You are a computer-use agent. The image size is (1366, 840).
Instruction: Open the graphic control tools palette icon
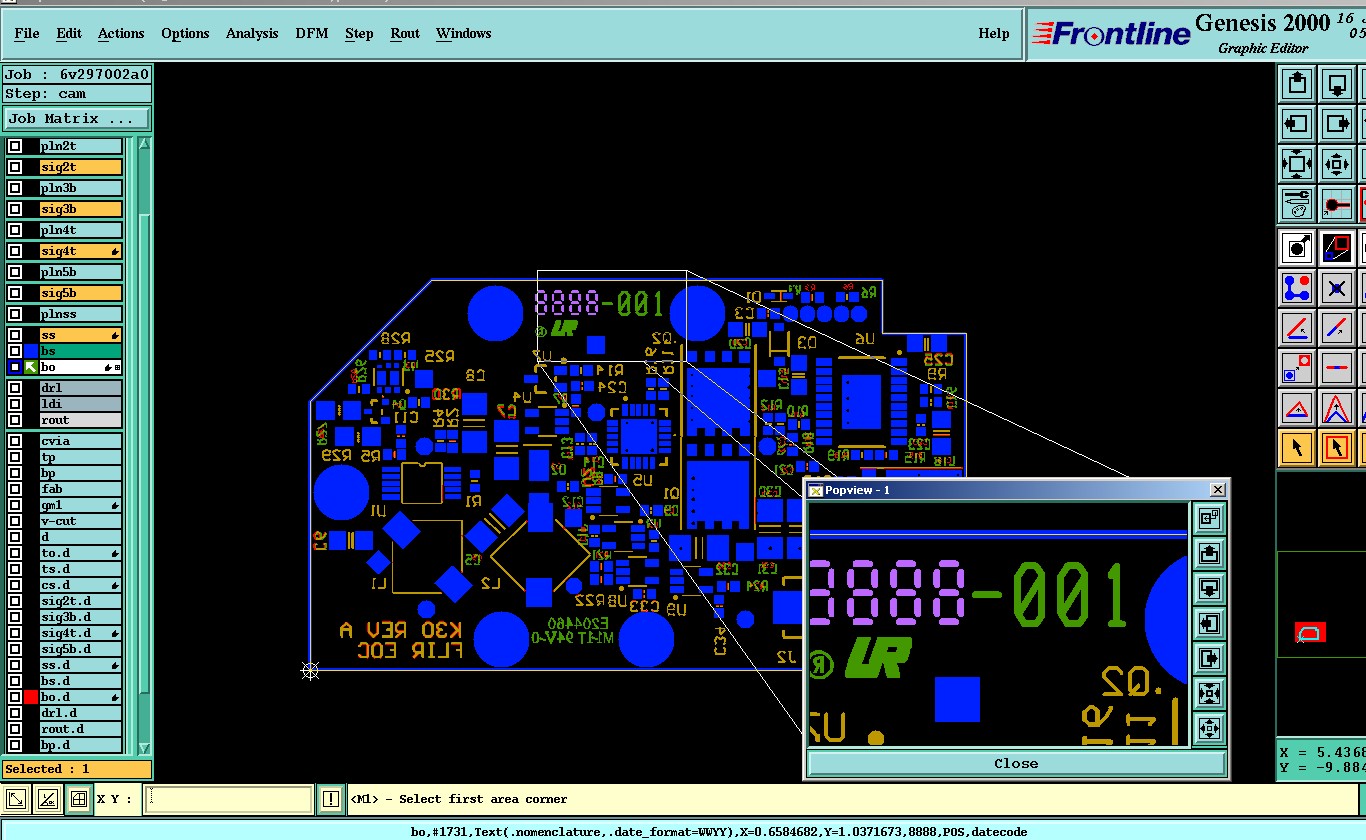click(1298, 204)
